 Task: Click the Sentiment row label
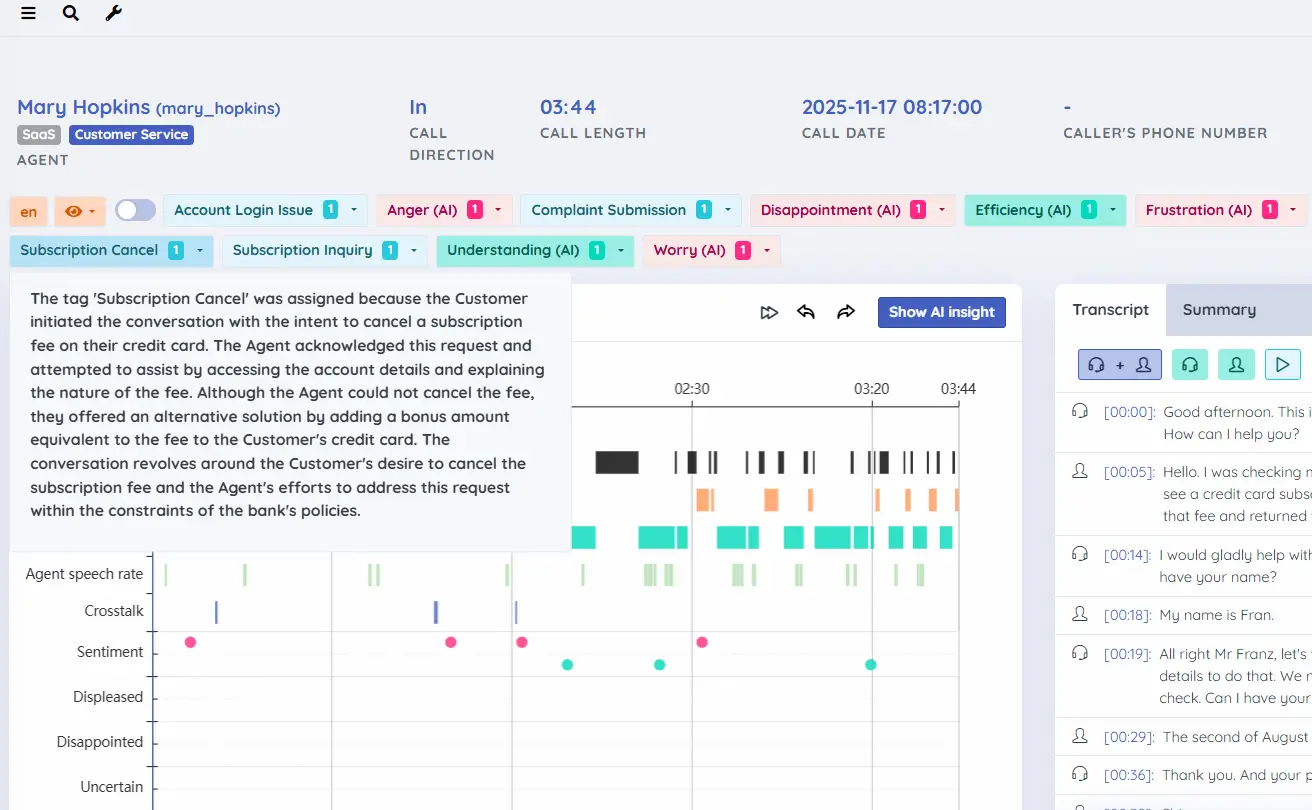click(110, 652)
